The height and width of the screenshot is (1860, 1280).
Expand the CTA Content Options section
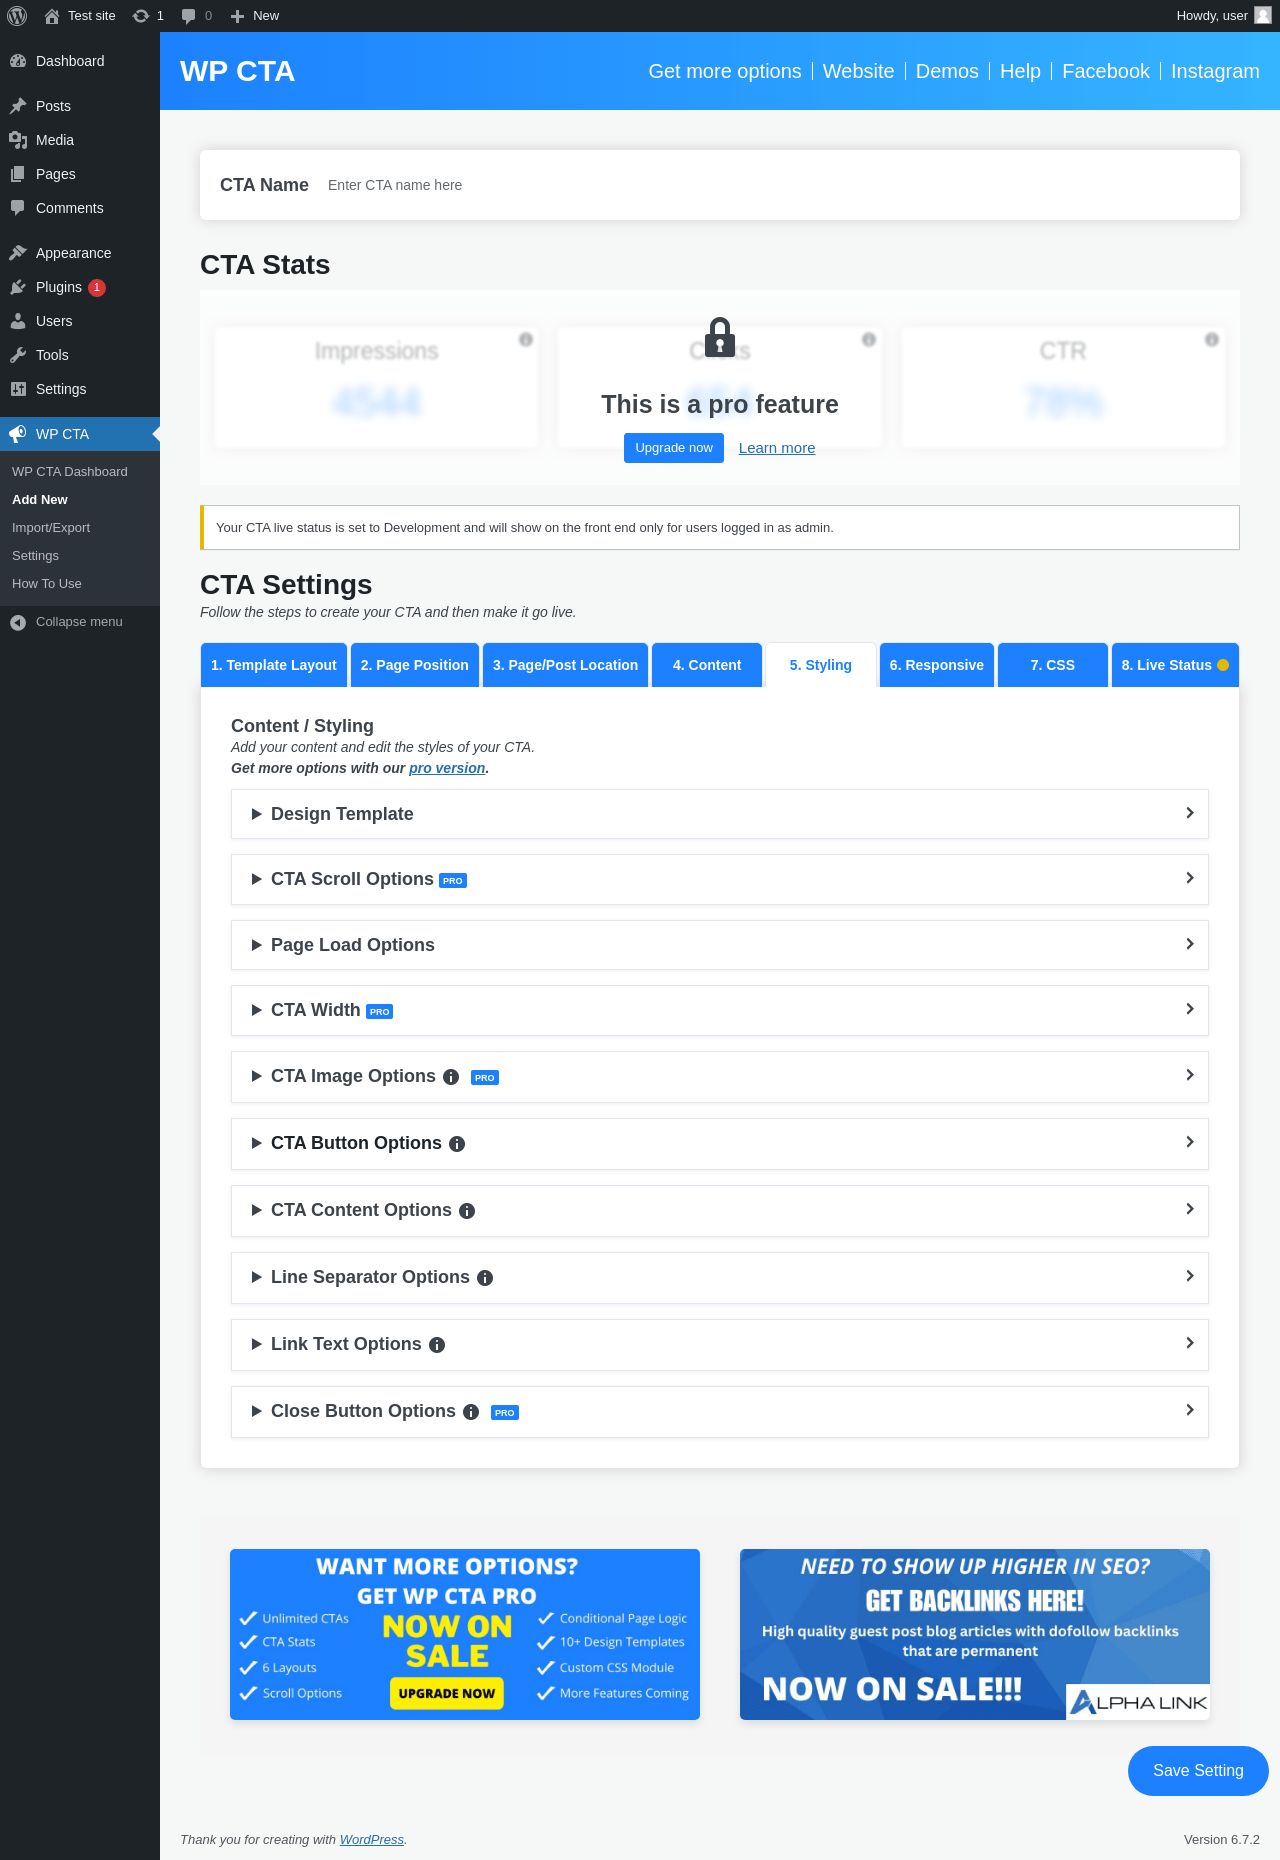click(720, 1210)
